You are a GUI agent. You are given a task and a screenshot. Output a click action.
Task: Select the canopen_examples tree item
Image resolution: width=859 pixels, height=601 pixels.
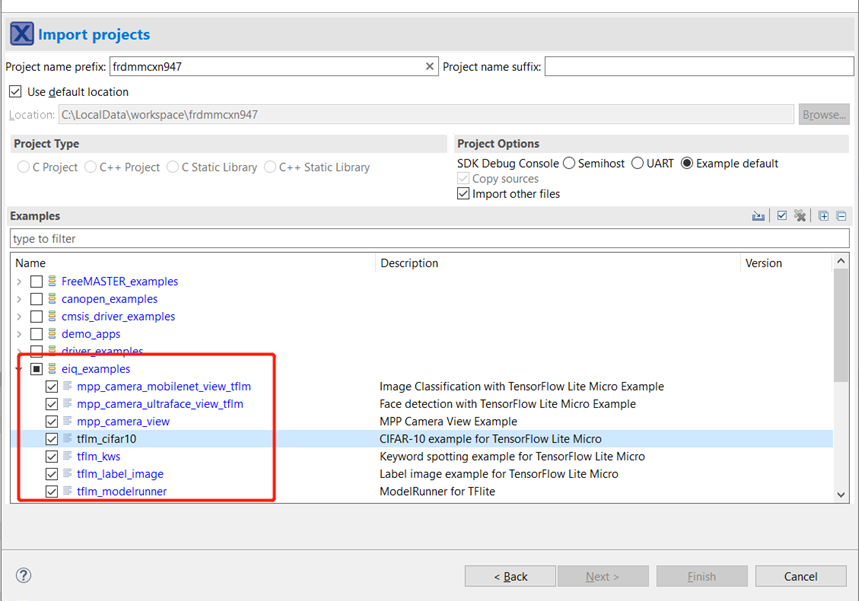click(110, 299)
